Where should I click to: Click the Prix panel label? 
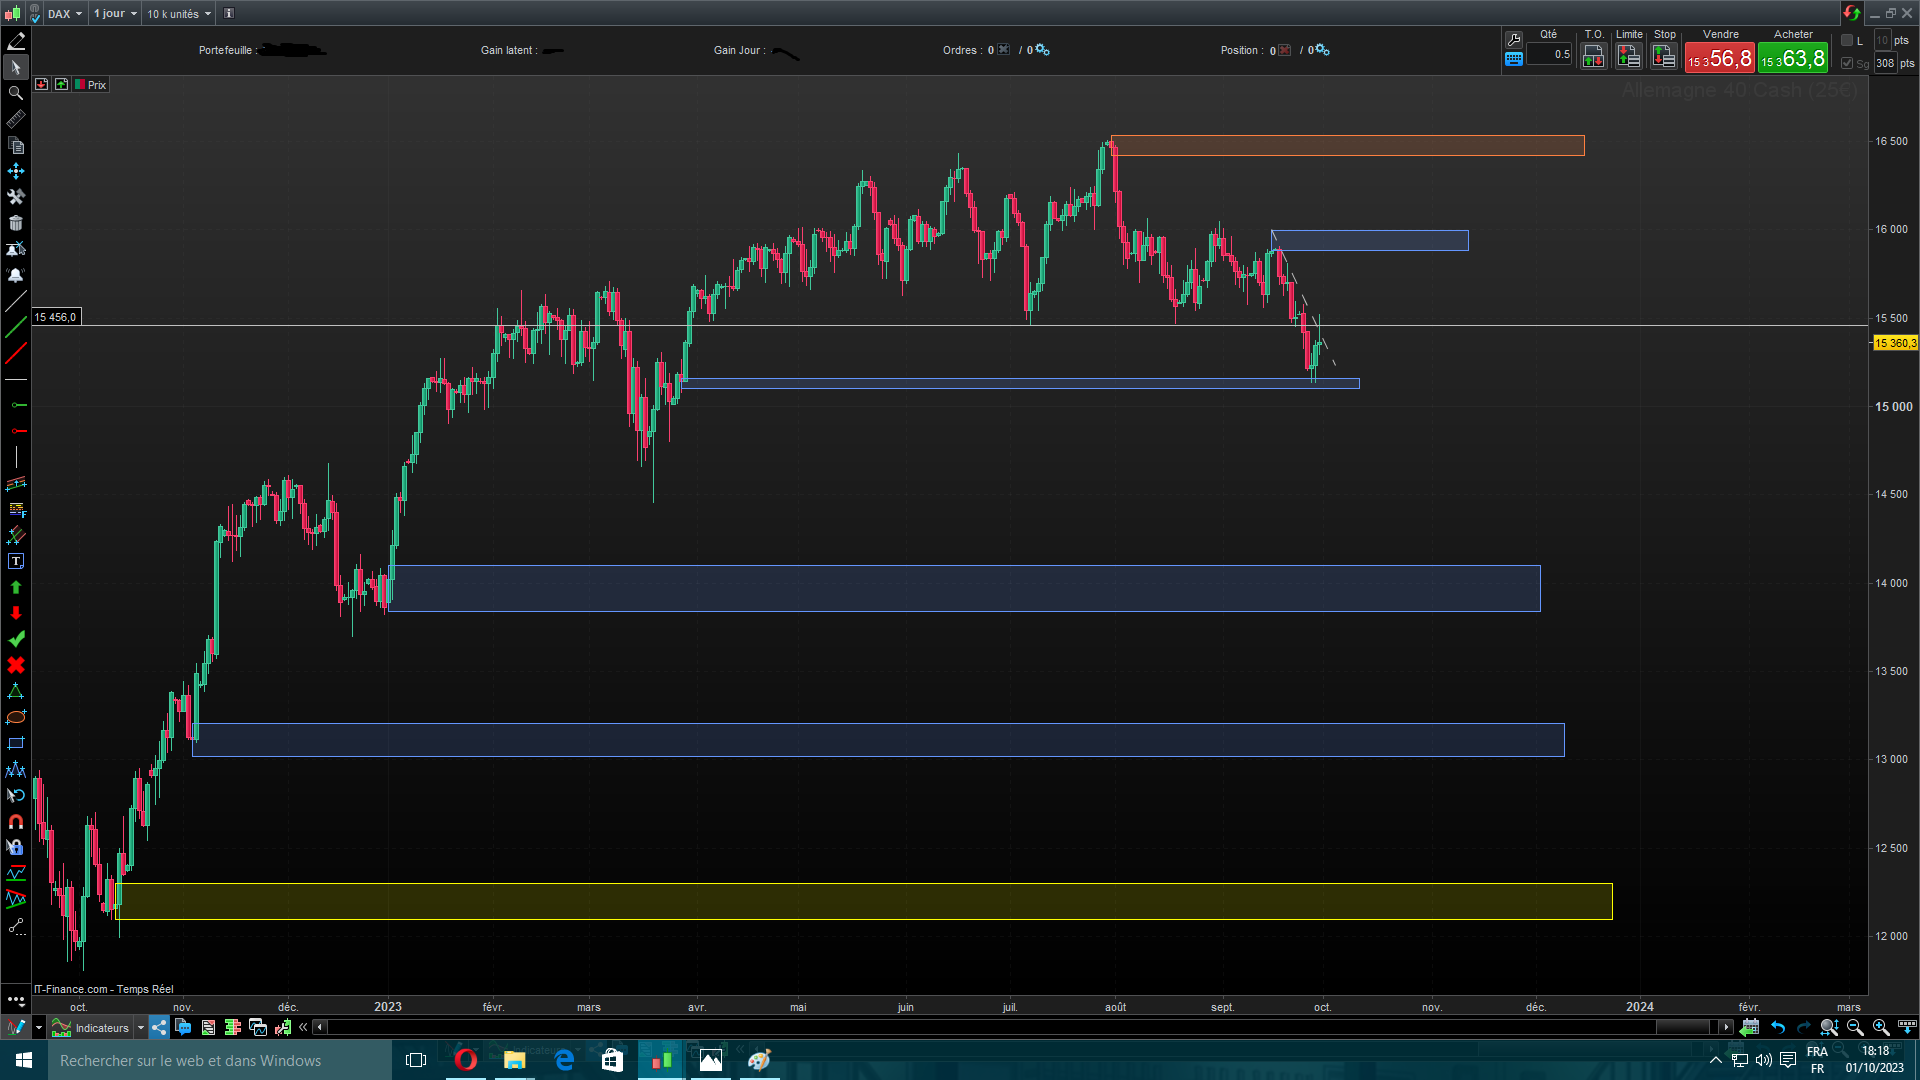(x=97, y=85)
